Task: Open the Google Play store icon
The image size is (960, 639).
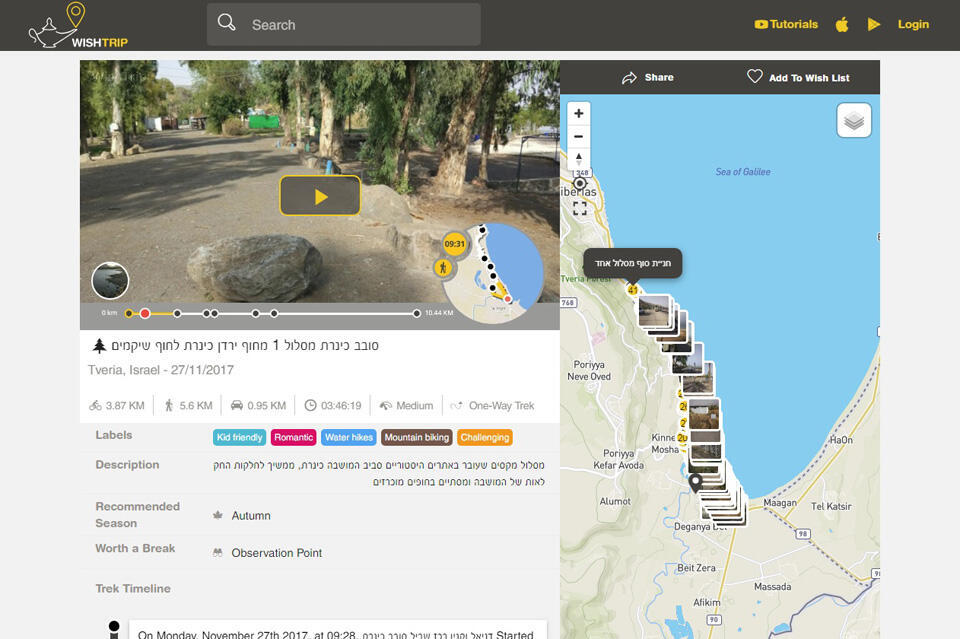Action: click(874, 25)
